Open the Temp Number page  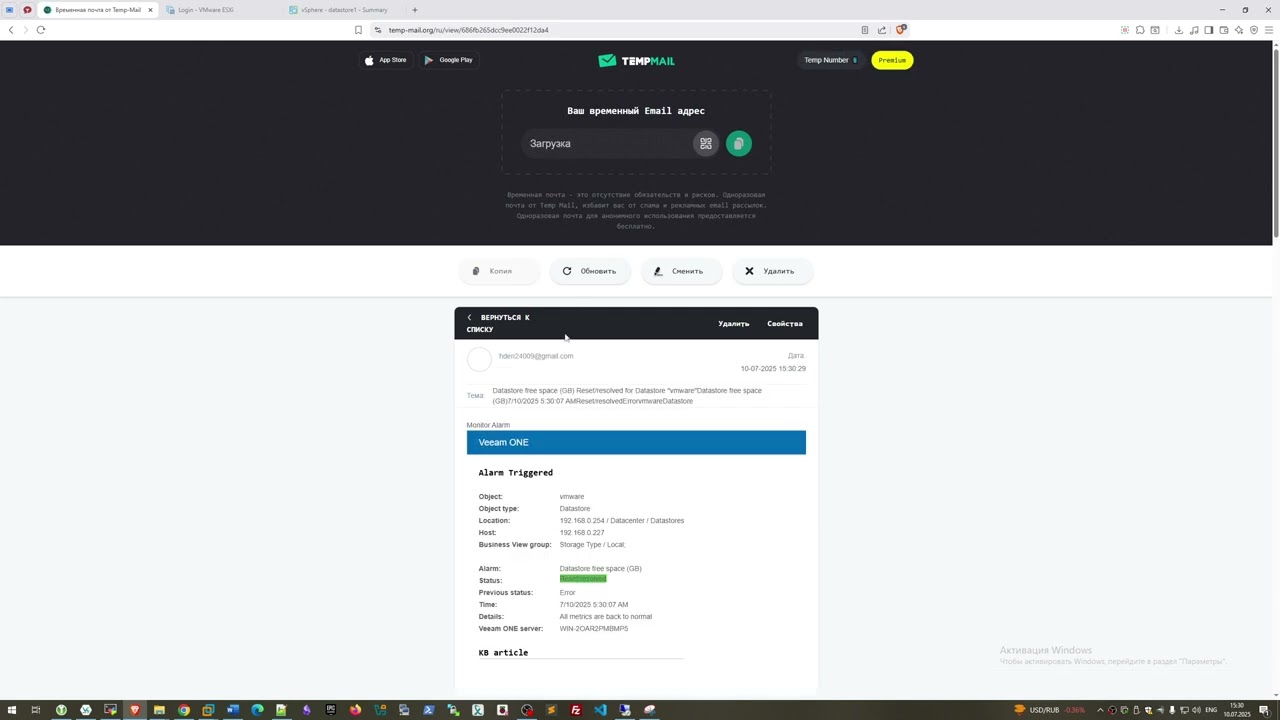[x=830, y=60]
